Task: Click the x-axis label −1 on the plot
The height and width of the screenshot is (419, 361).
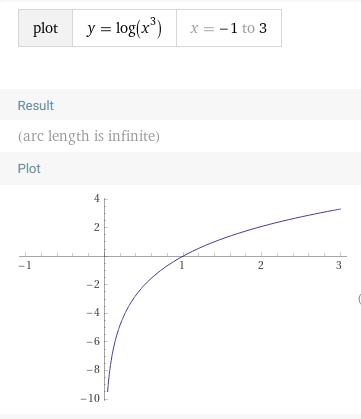Action: (x=25, y=265)
